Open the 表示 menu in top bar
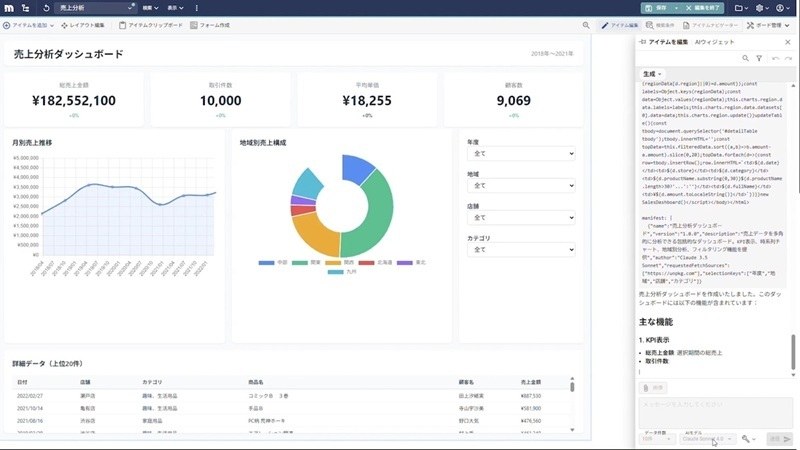 tap(174, 8)
